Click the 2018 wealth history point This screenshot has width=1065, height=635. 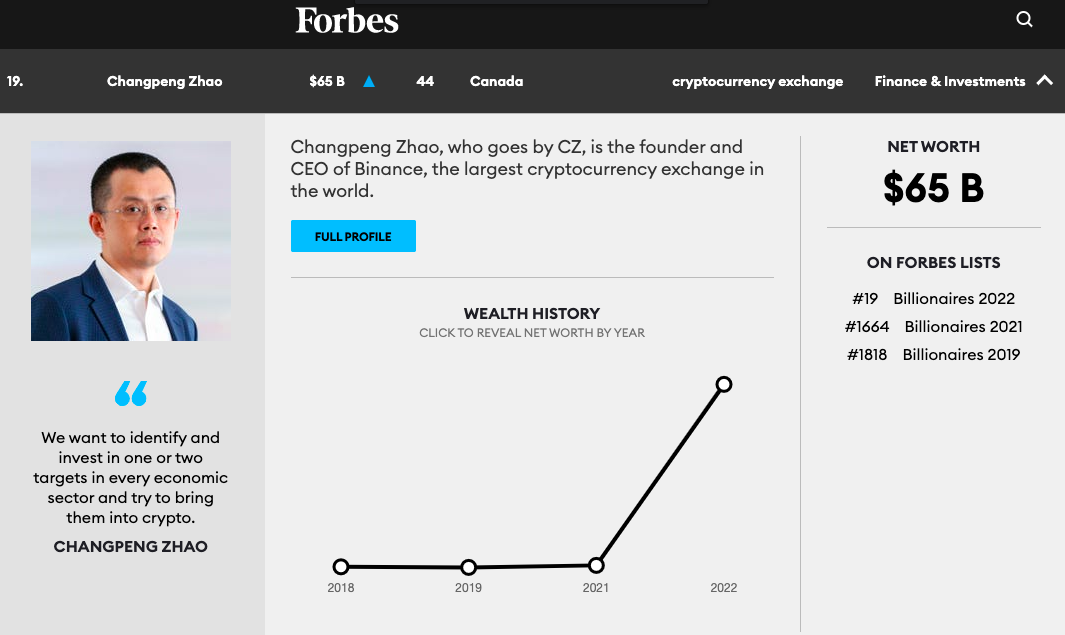pos(341,567)
